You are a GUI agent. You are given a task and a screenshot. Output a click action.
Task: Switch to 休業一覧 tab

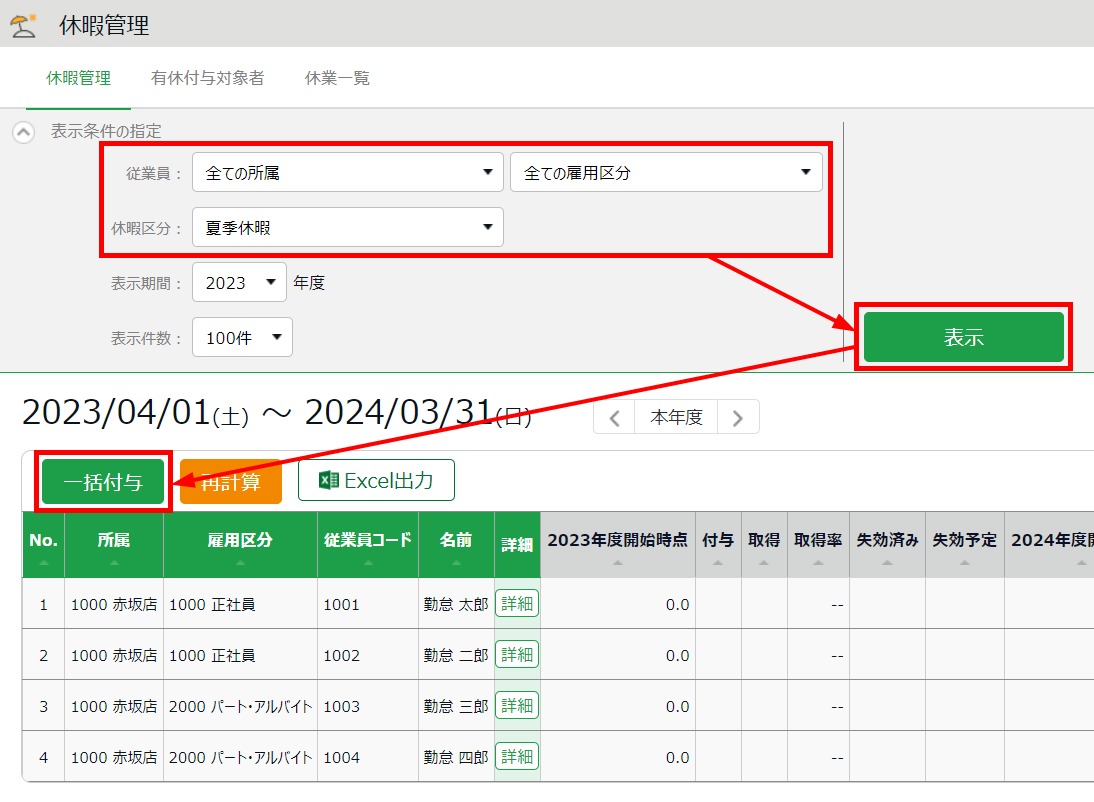pos(337,78)
